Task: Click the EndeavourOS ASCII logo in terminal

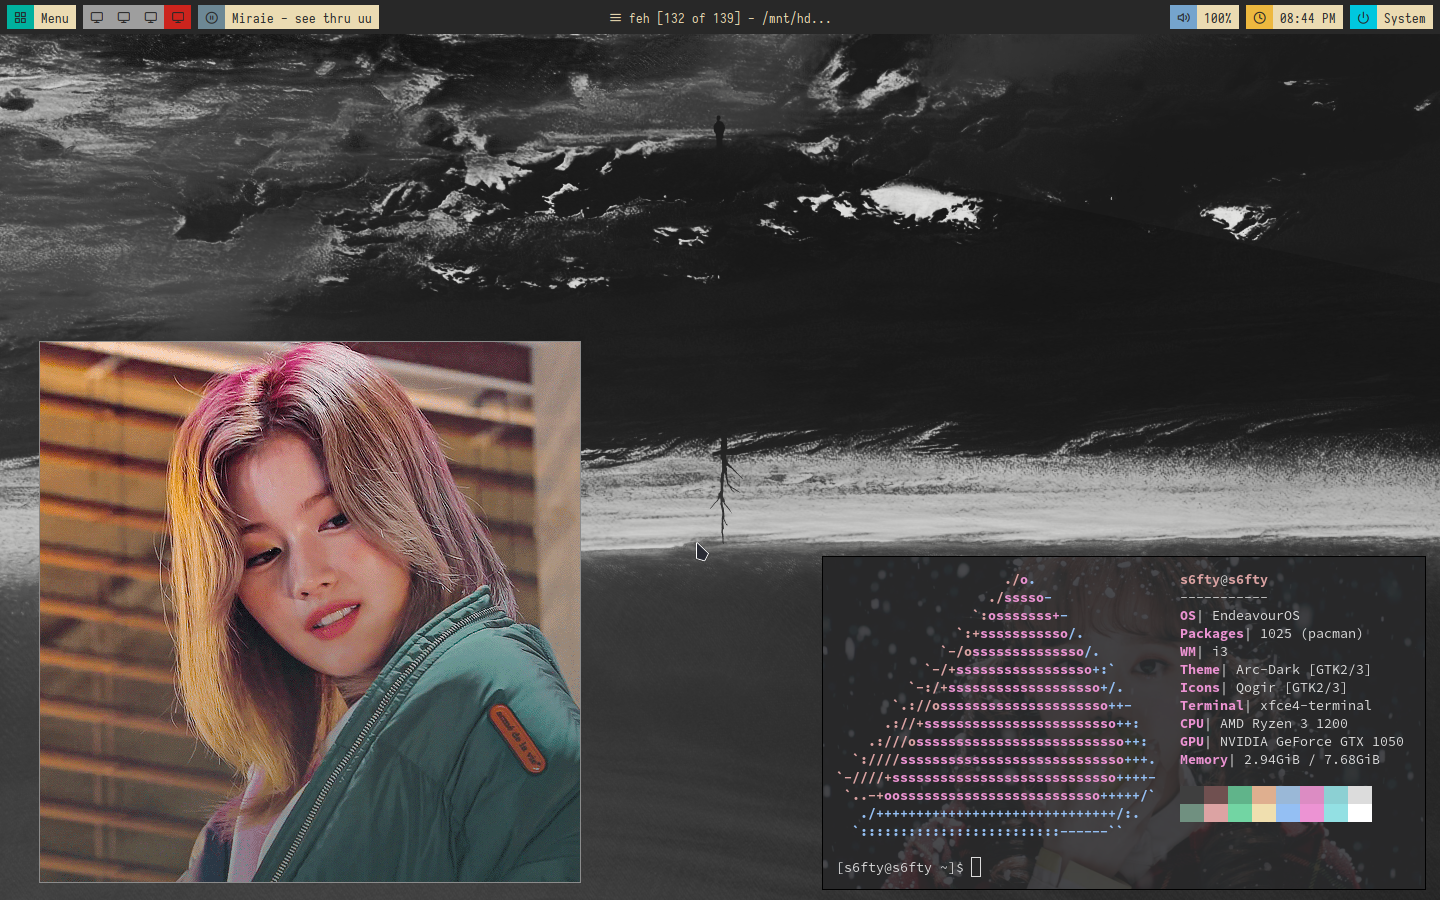Action: pyautogui.click(x=996, y=705)
